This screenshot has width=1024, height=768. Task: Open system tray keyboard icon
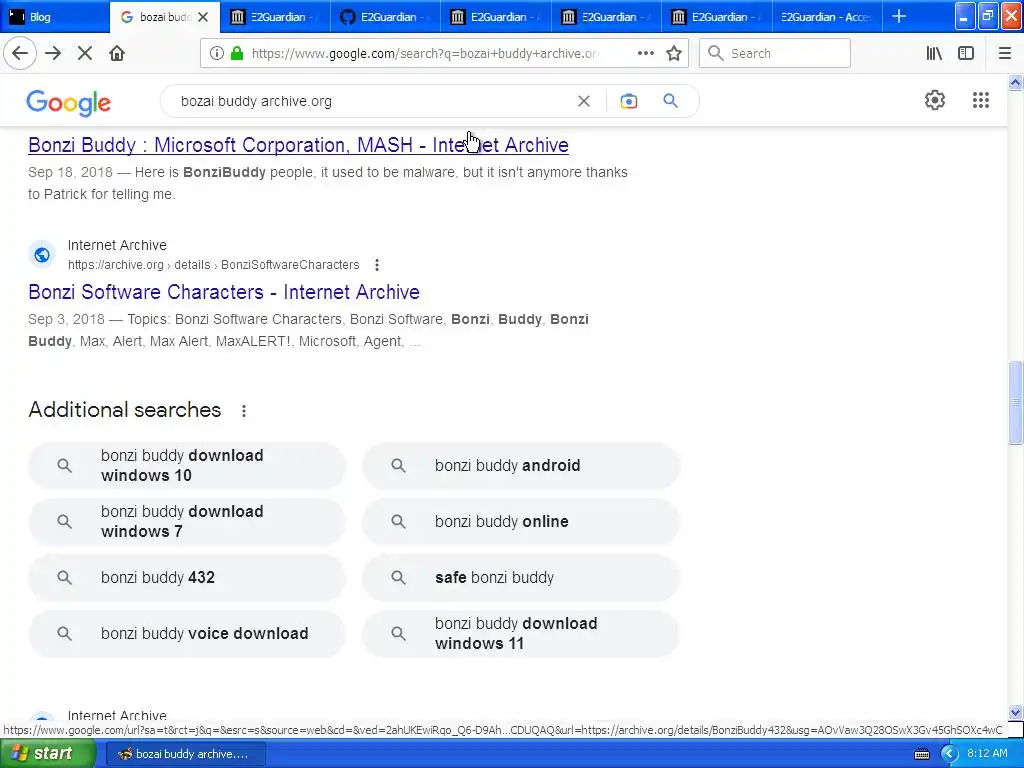(921, 754)
